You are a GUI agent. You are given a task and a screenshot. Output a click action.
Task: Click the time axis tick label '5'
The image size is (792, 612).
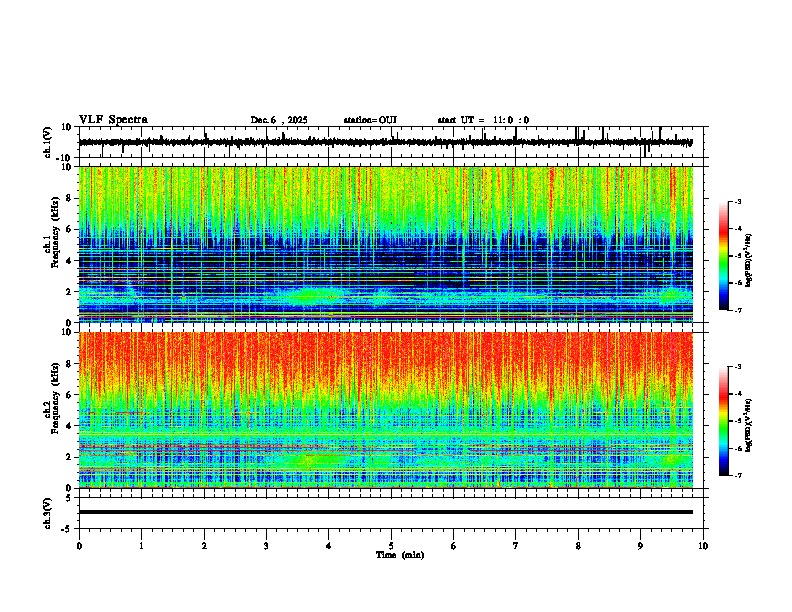pos(391,546)
